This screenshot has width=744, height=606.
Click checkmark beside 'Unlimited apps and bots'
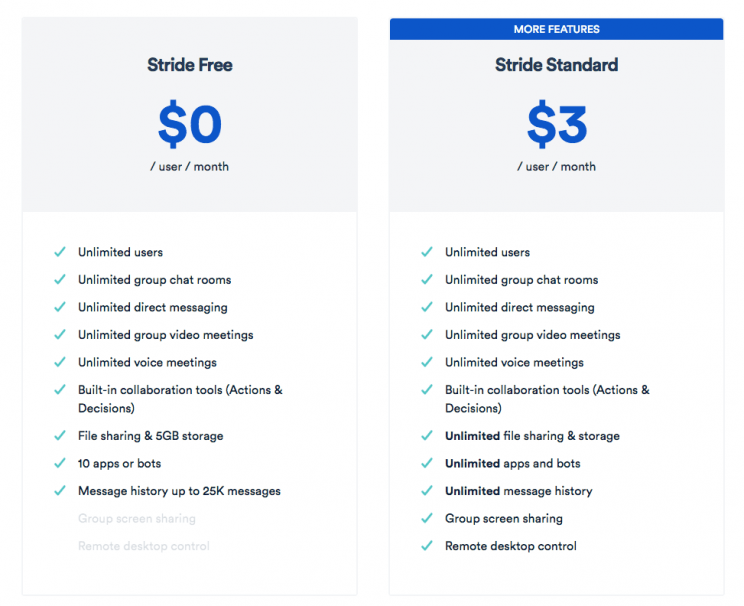pyautogui.click(x=427, y=463)
